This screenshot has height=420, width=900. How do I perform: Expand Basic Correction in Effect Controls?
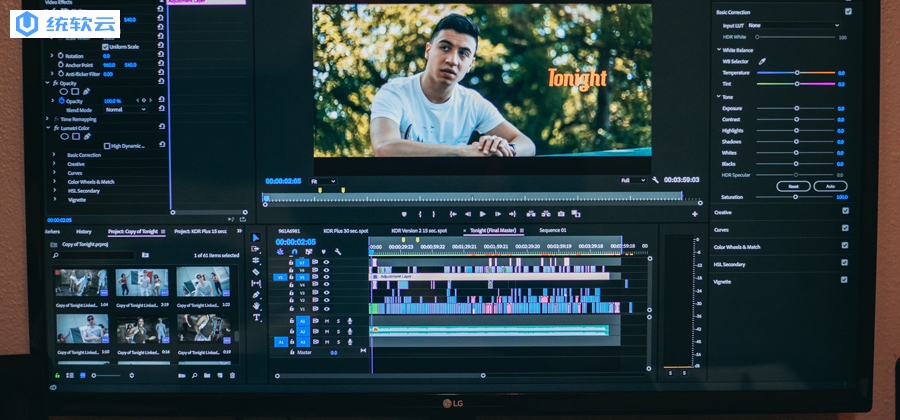point(54,155)
